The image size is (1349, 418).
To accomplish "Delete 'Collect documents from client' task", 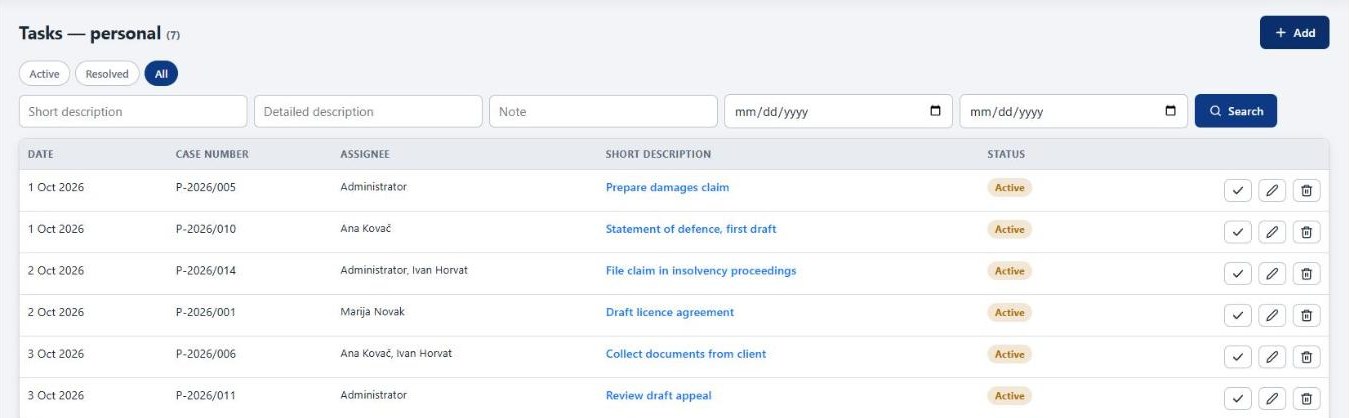I will click(1306, 357).
